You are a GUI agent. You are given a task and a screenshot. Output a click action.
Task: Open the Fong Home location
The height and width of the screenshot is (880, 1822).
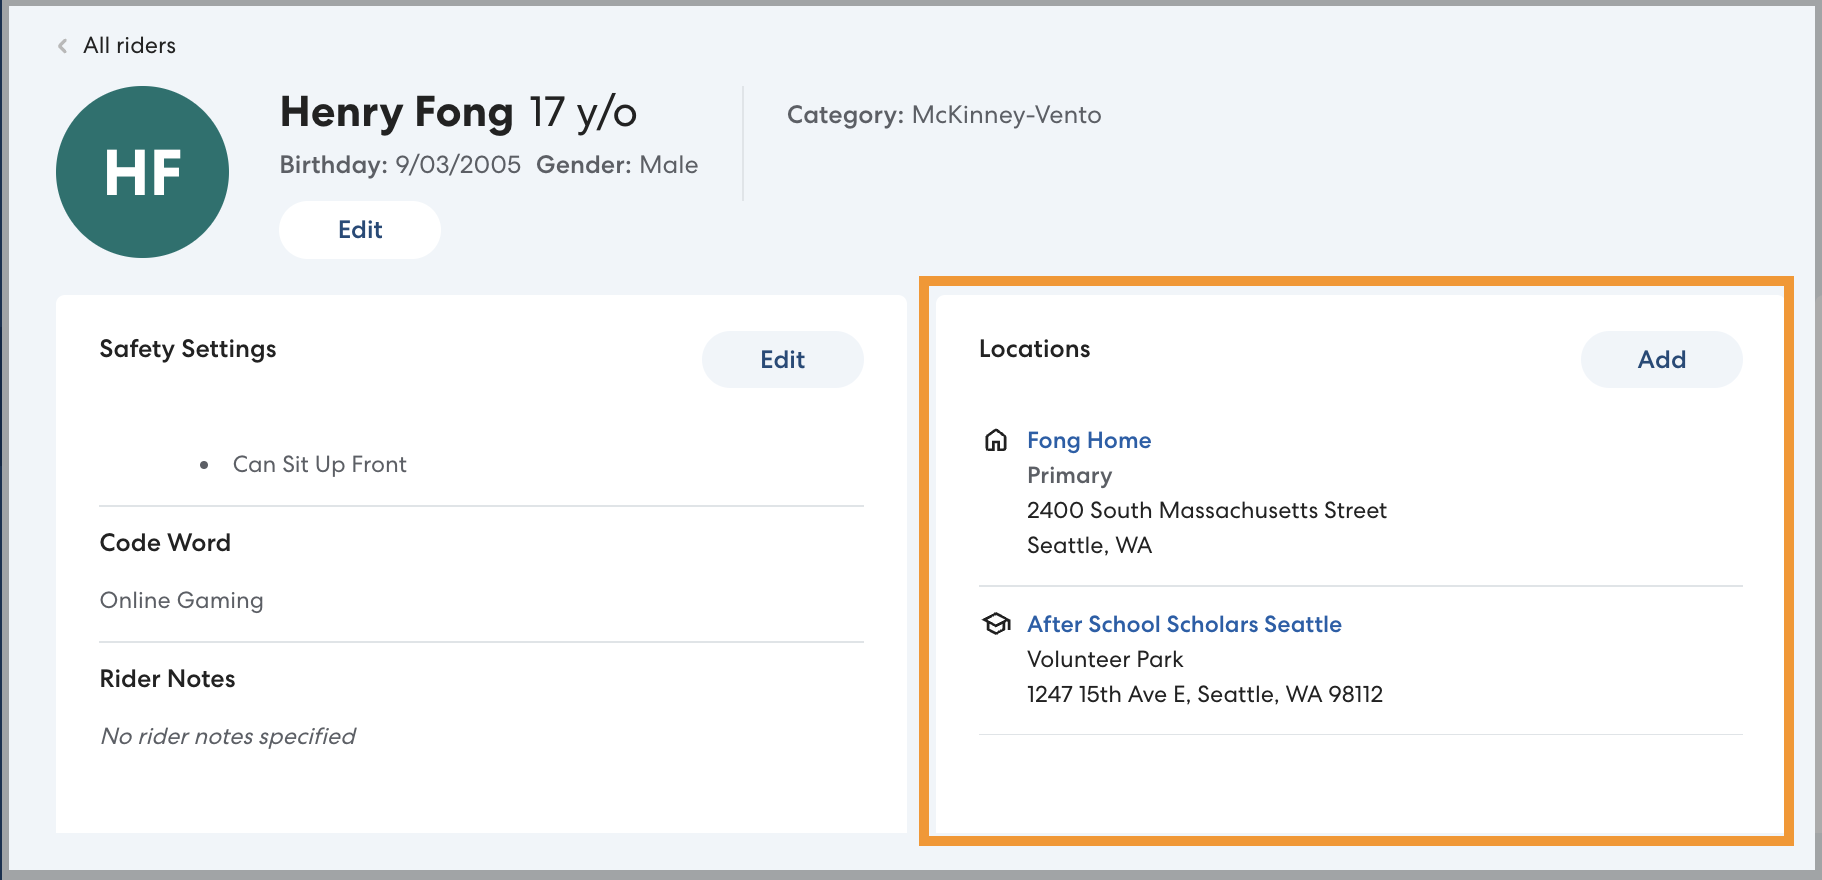tap(1089, 441)
